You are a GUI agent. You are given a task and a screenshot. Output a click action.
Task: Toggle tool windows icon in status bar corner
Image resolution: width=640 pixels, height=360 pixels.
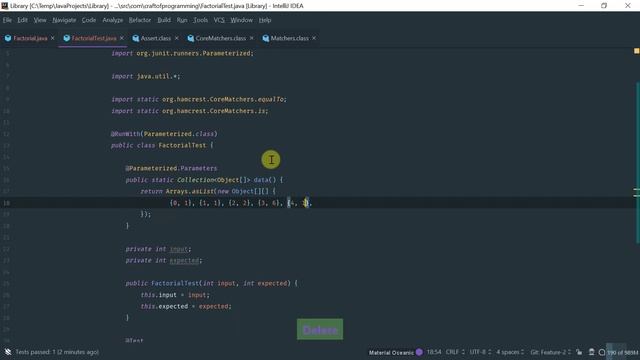pos(8,352)
